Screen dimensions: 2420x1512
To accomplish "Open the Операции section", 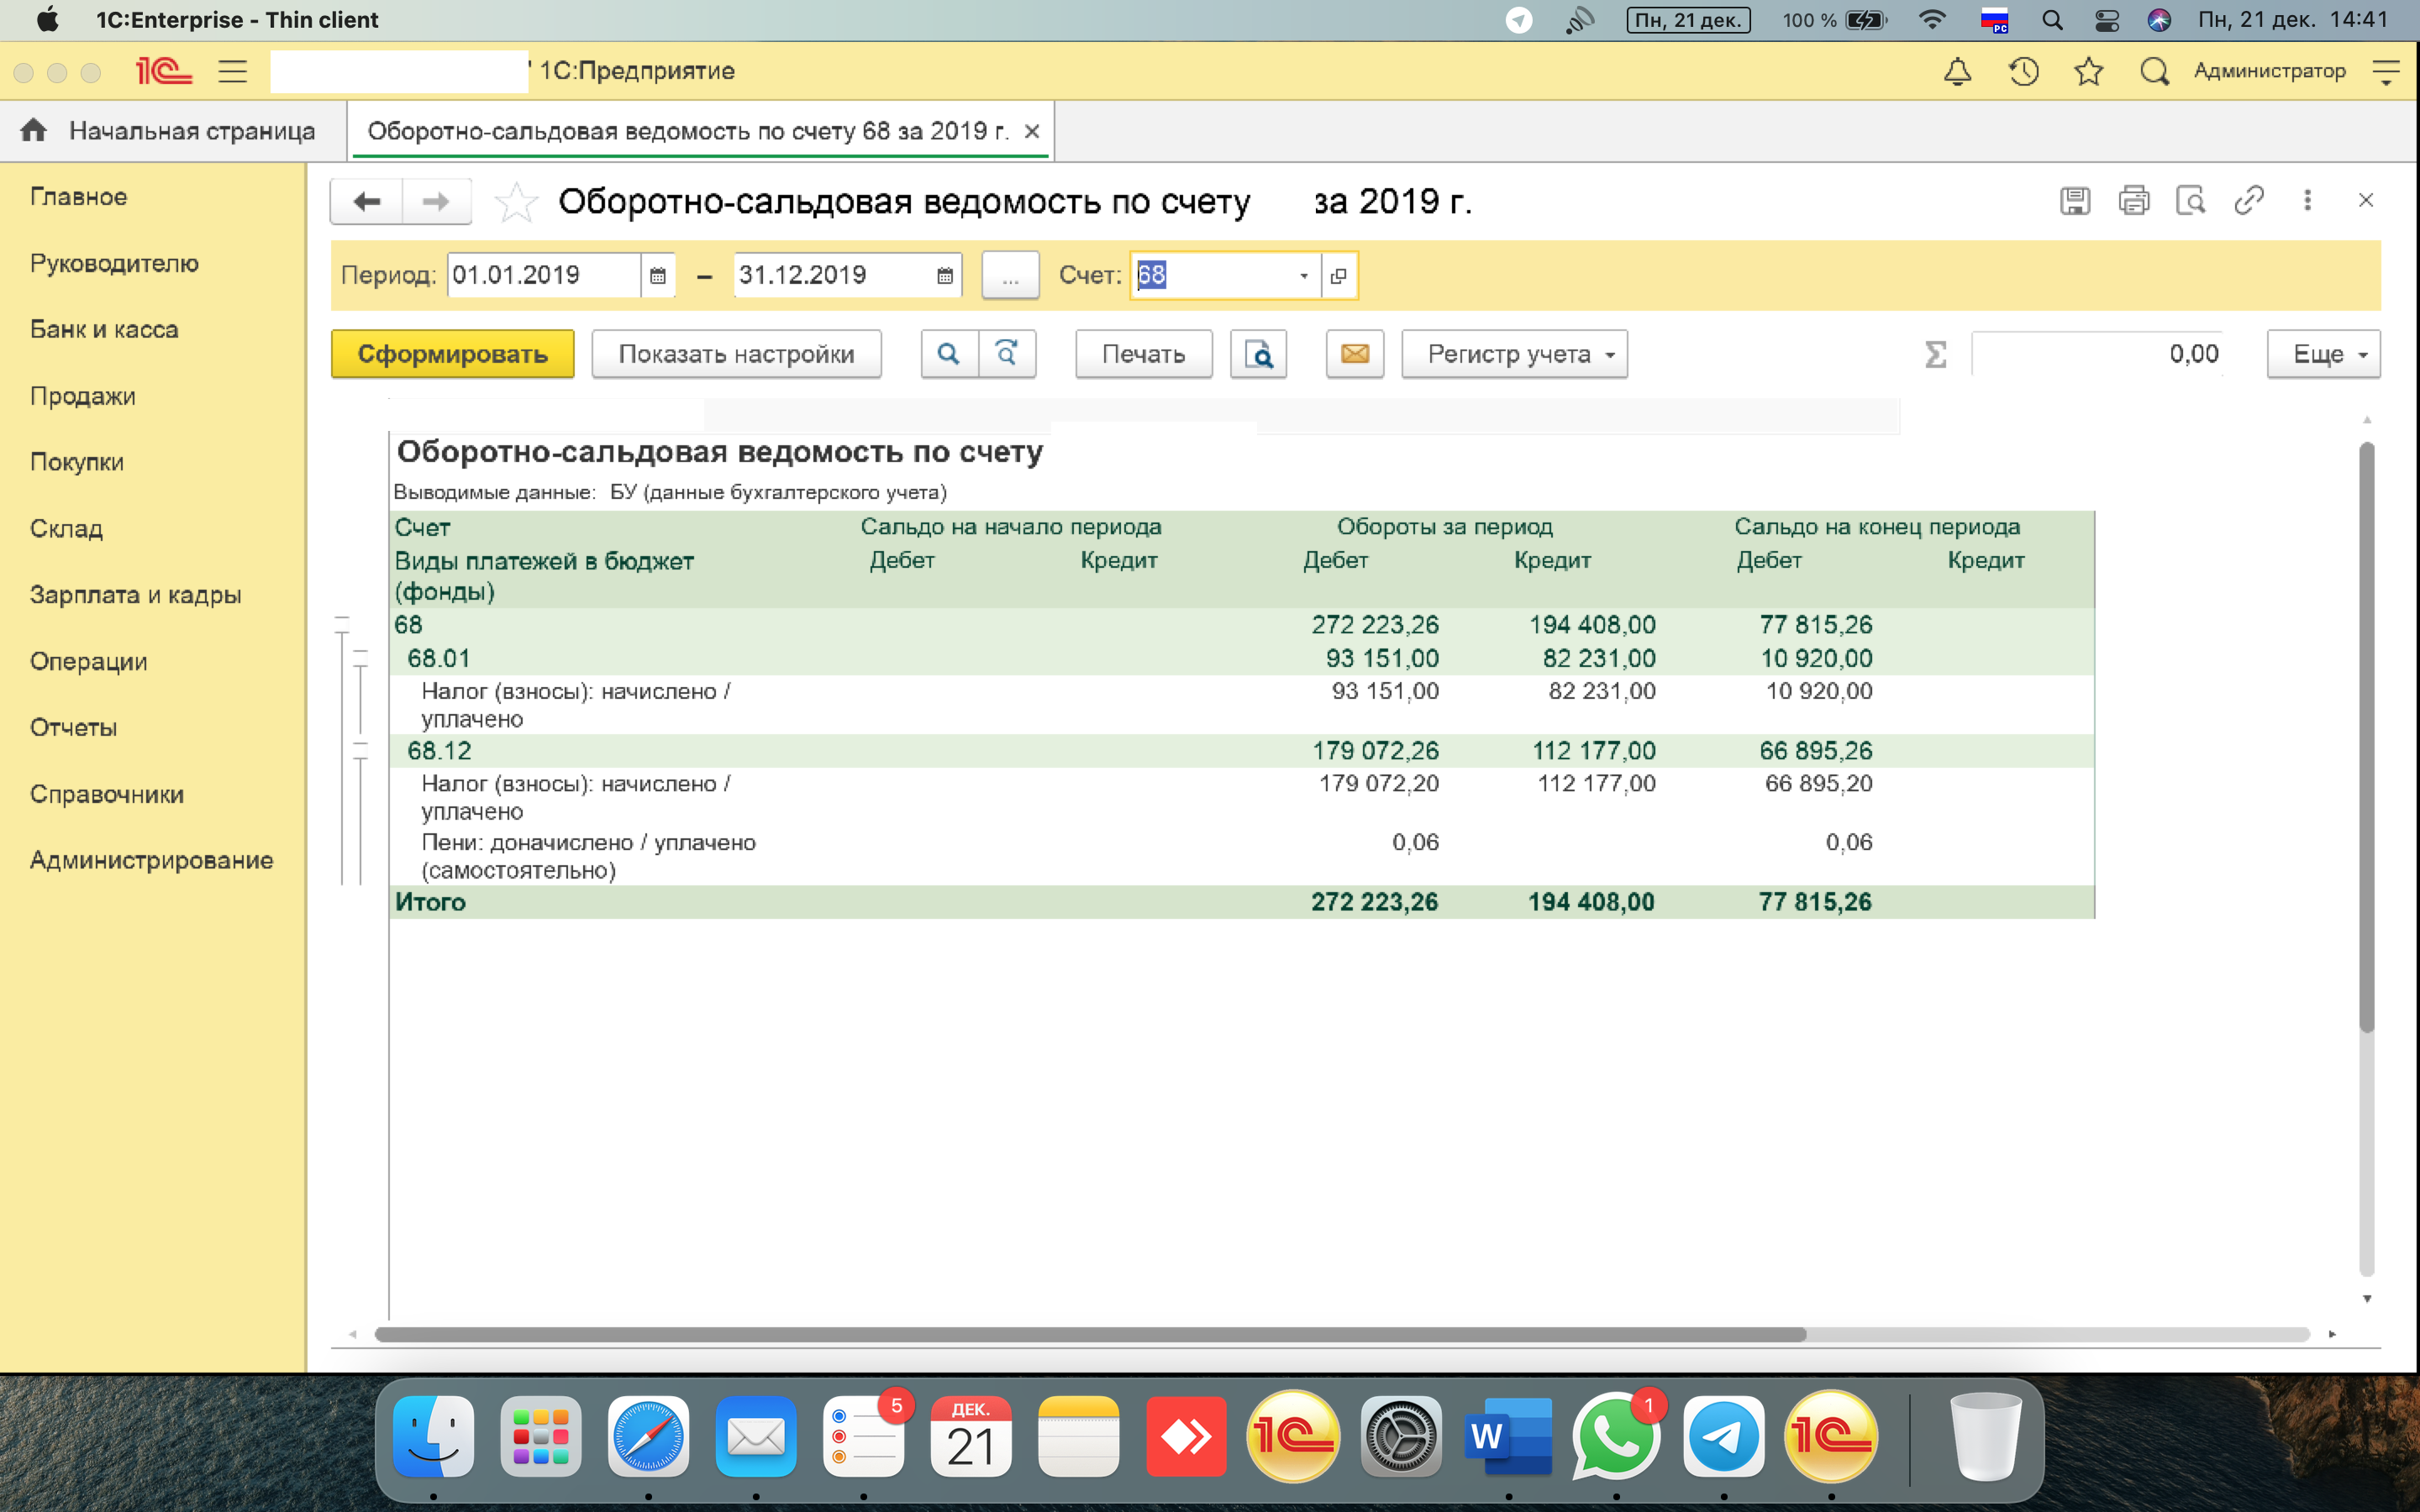I will point(89,661).
